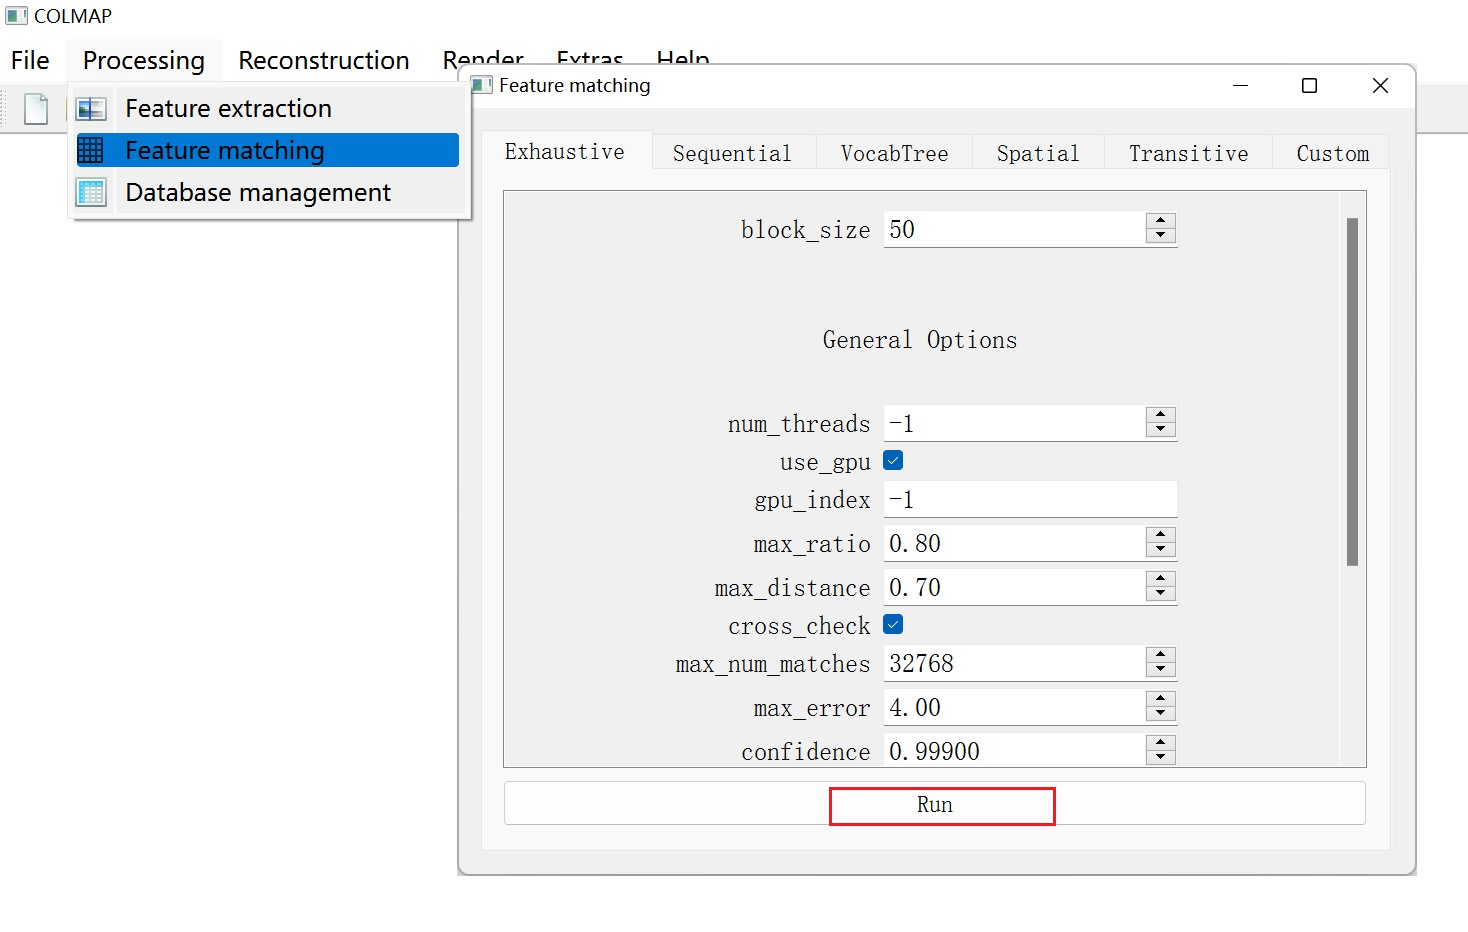Select Feature extraction menu entry
This screenshot has height=932, width=1468.
click(x=268, y=108)
